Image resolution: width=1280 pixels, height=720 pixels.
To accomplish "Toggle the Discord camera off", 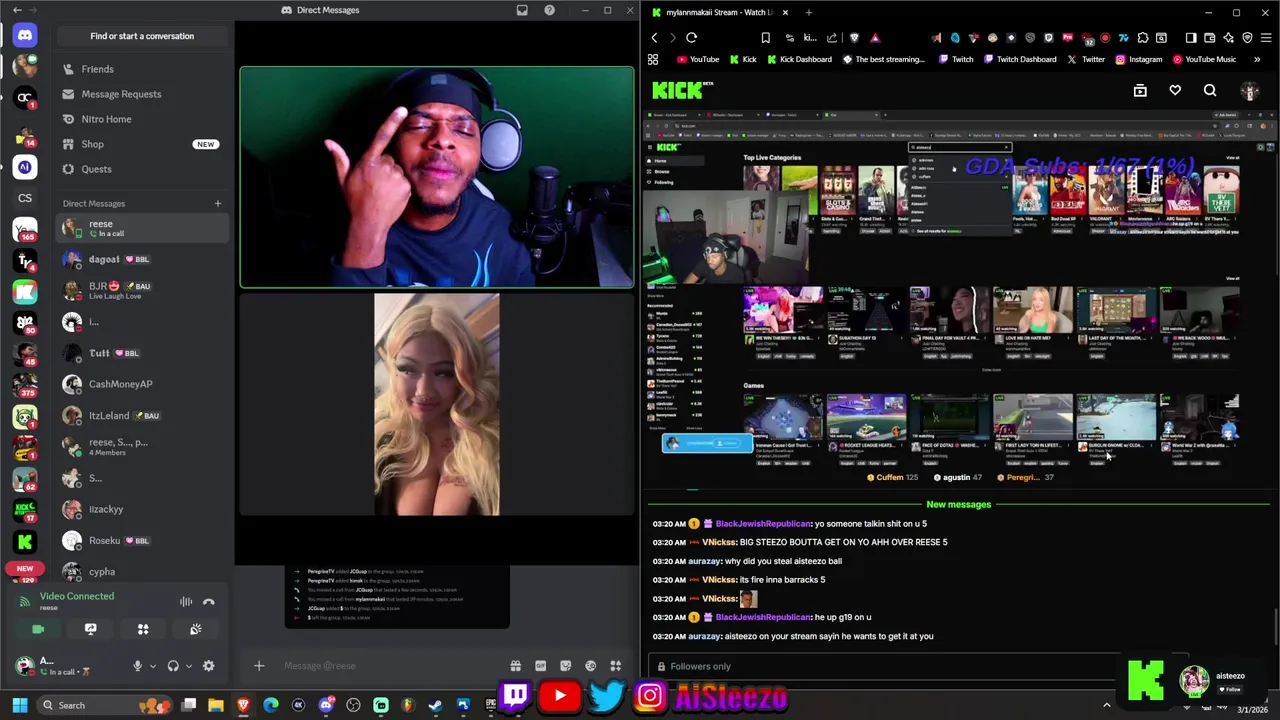I will coord(38,629).
